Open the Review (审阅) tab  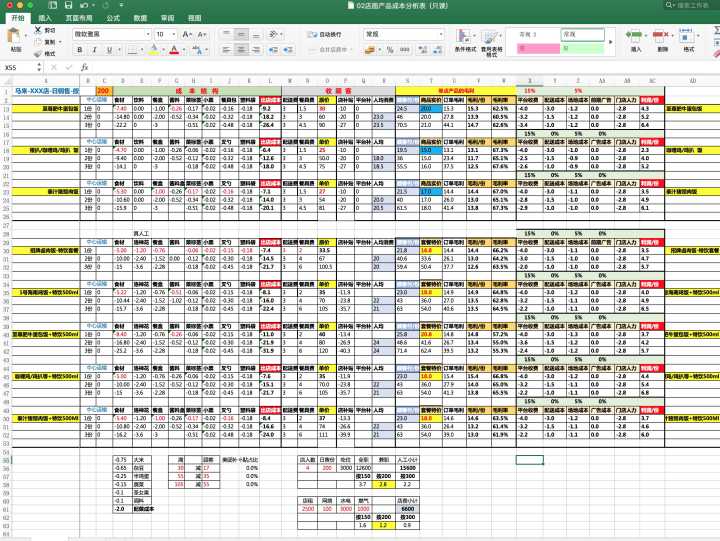pyautogui.click(x=167, y=18)
